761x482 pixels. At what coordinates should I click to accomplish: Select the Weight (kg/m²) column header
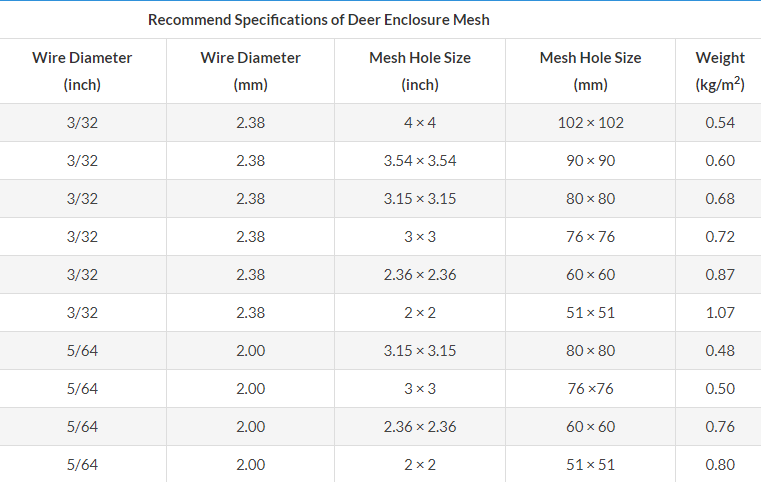tap(720, 71)
